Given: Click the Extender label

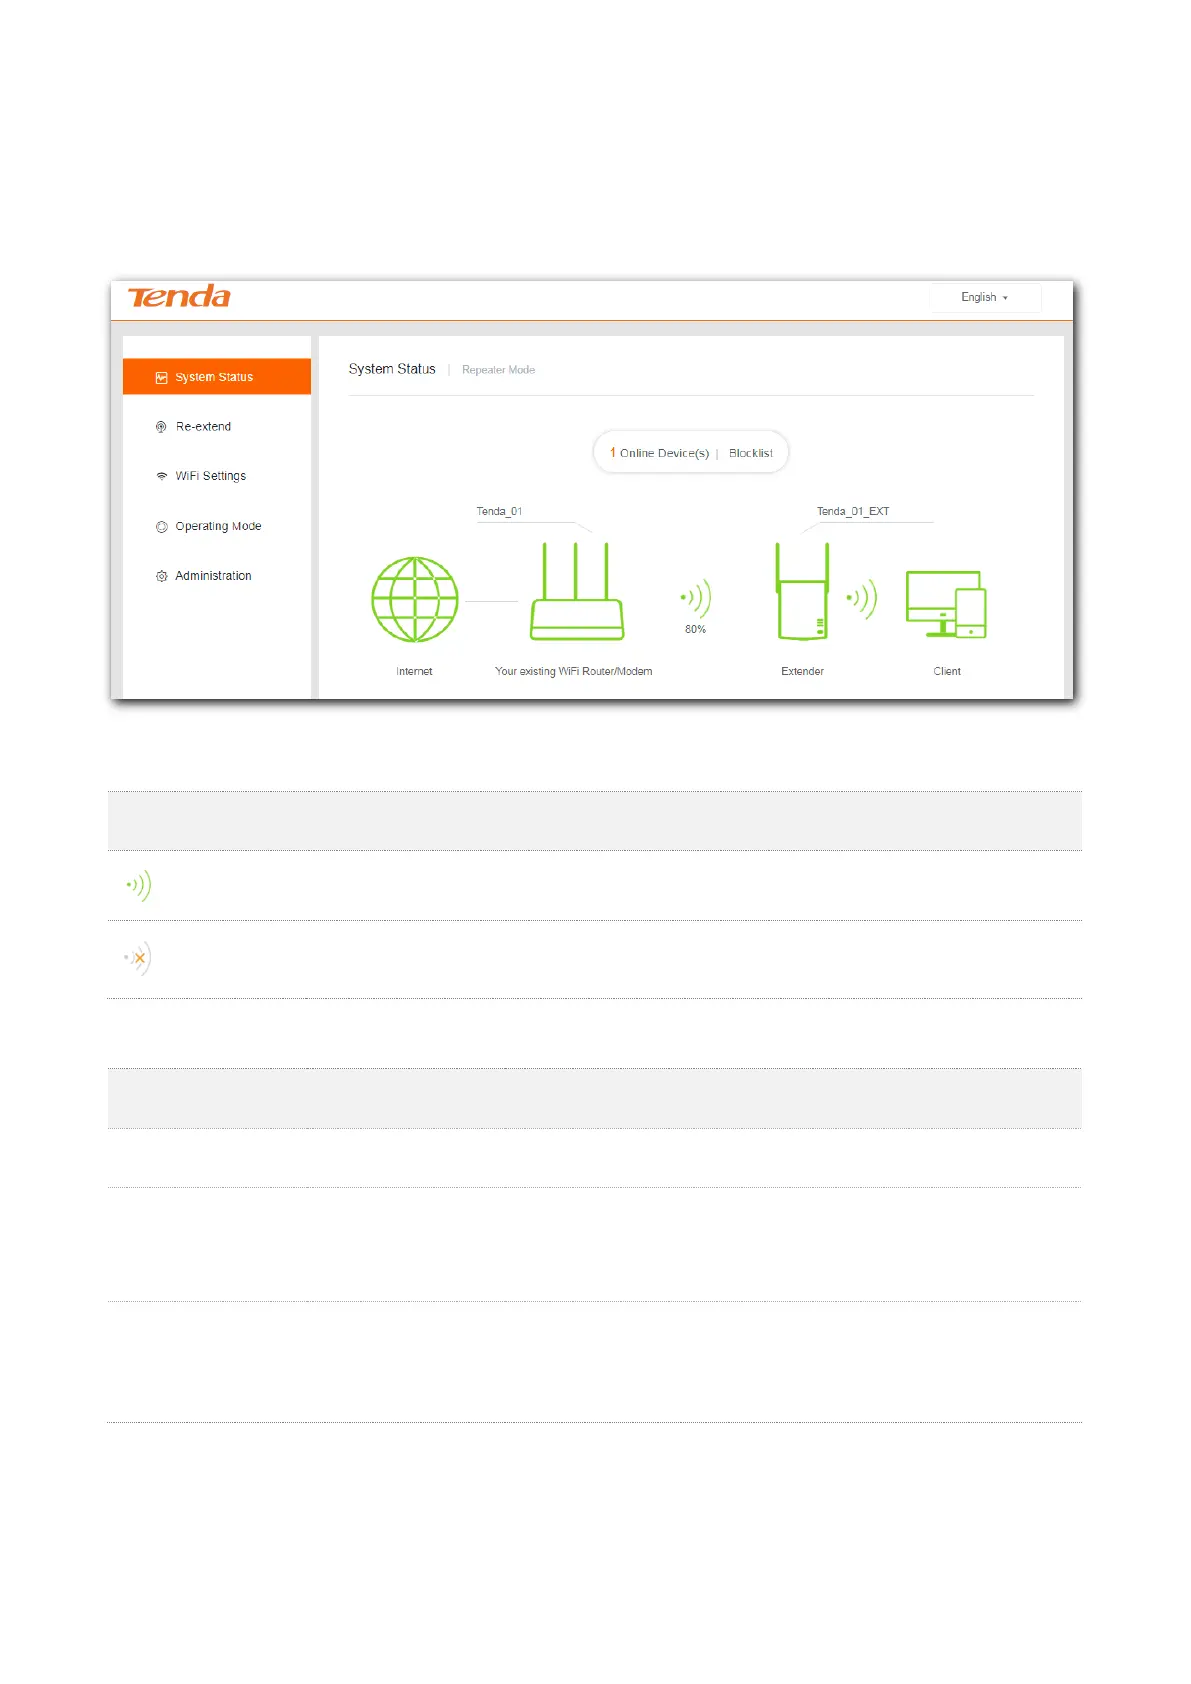Looking at the screenshot, I should (x=802, y=671).
